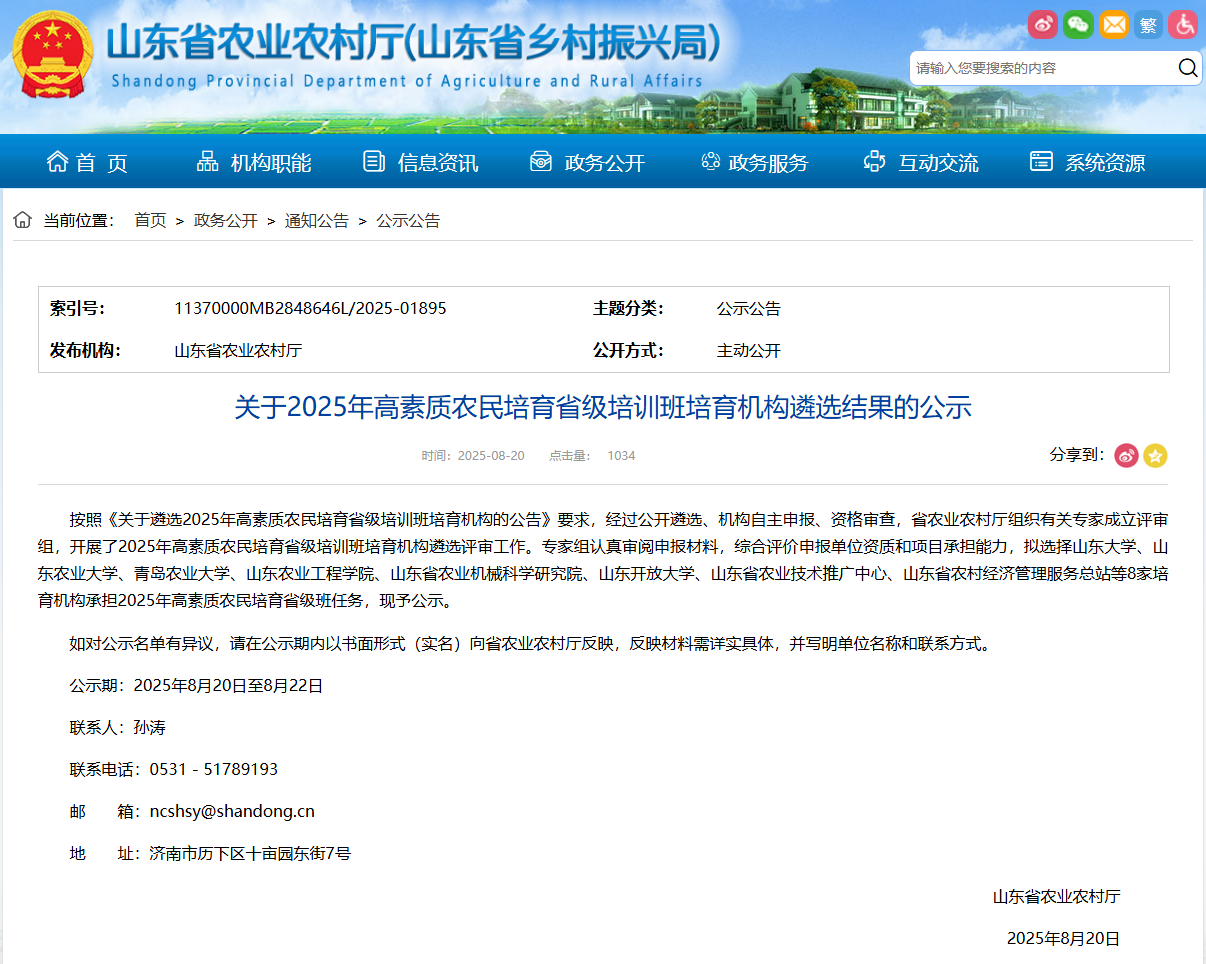Click the blue article headline
This screenshot has width=1206, height=964.
coord(603,407)
